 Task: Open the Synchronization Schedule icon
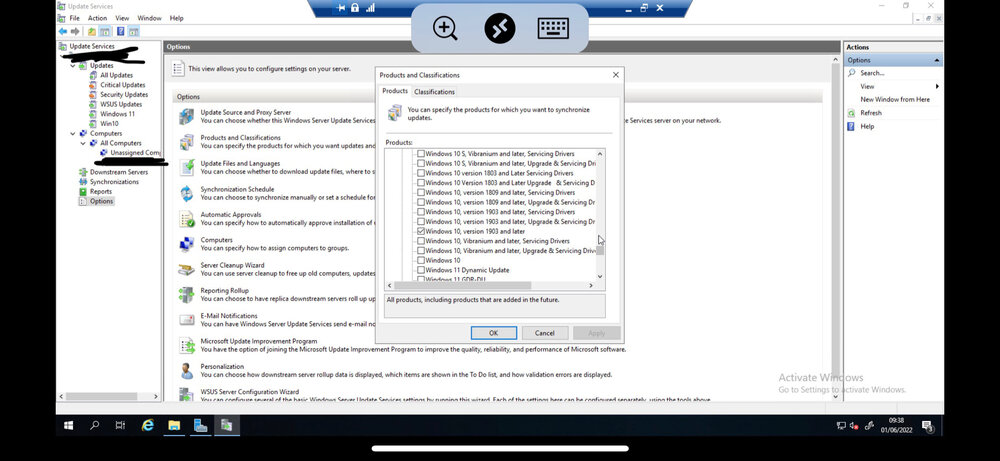[x=186, y=193]
